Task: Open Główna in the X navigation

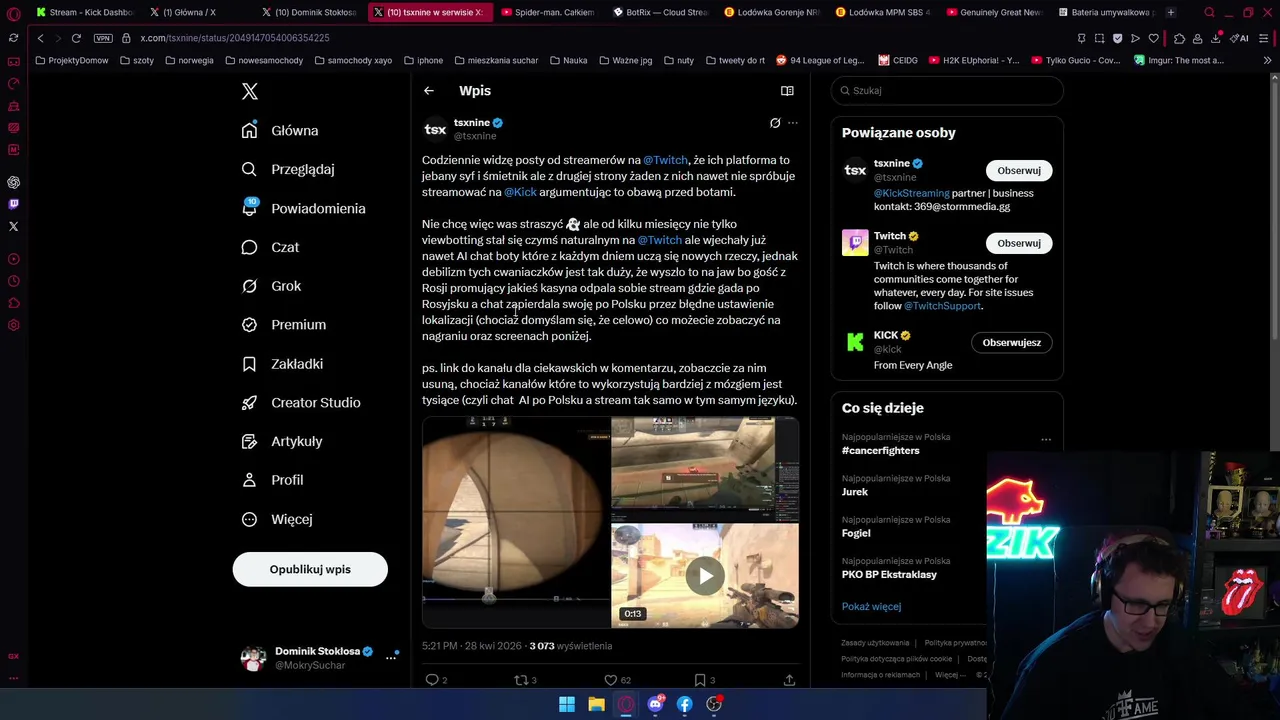Action: click(281, 131)
